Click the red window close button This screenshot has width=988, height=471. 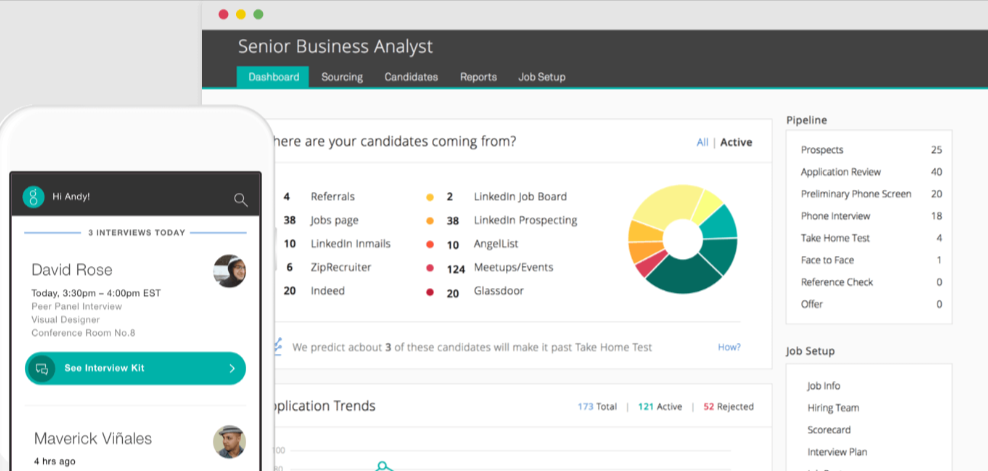(223, 15)
